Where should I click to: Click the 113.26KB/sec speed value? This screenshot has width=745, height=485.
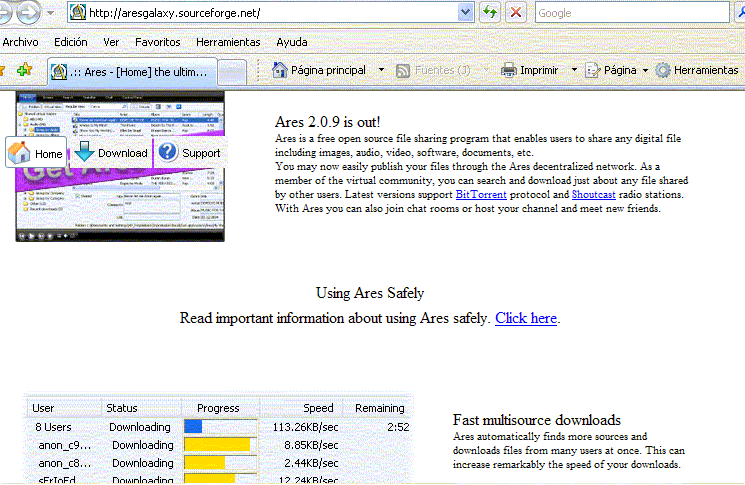(x=305, y=427)
